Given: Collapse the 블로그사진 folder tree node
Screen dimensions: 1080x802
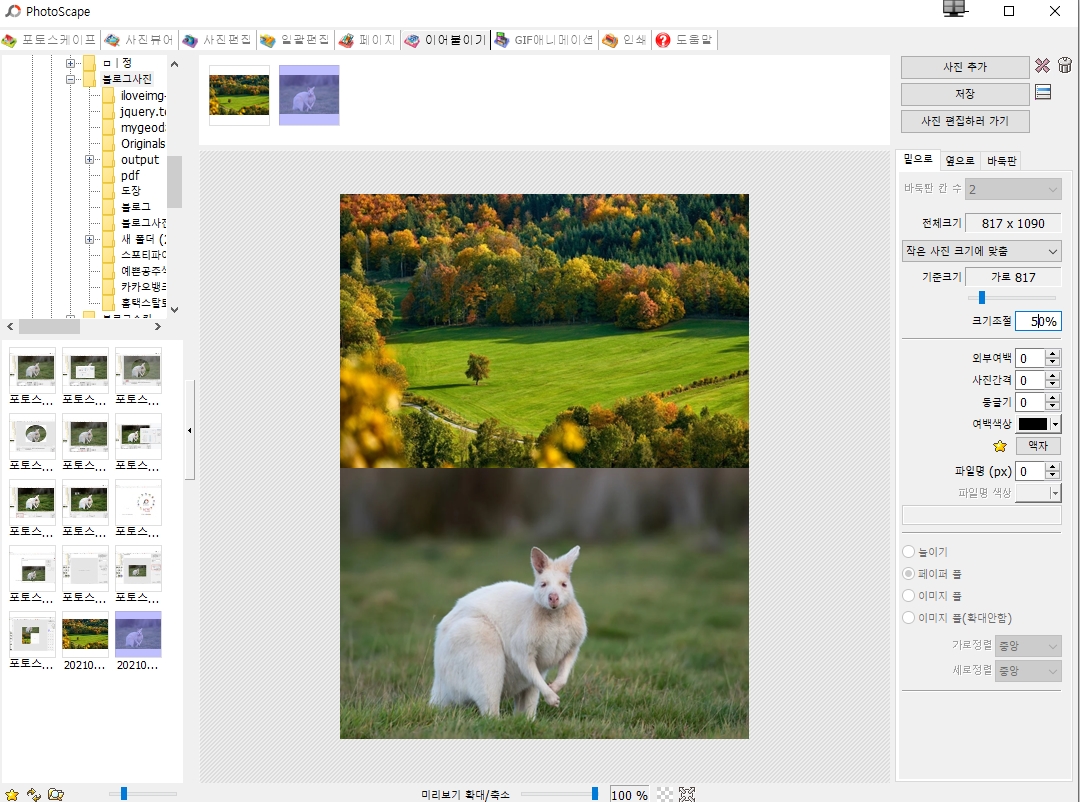Looking at the screenshot, I should pyautogui.click(x=70, y=79).
